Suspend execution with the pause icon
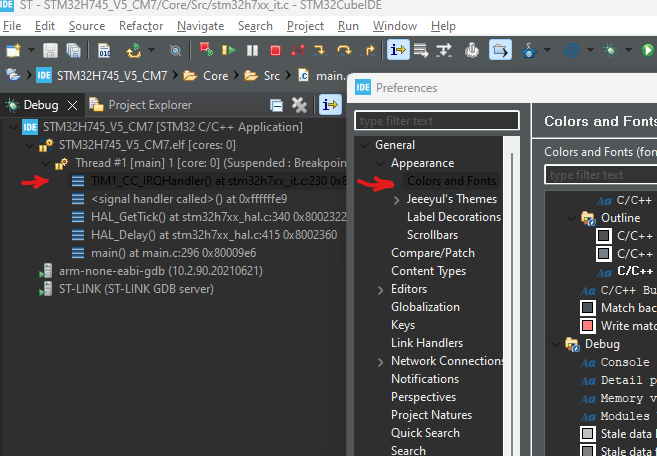Viewport: 657px width, 456px height. (252, 51)
